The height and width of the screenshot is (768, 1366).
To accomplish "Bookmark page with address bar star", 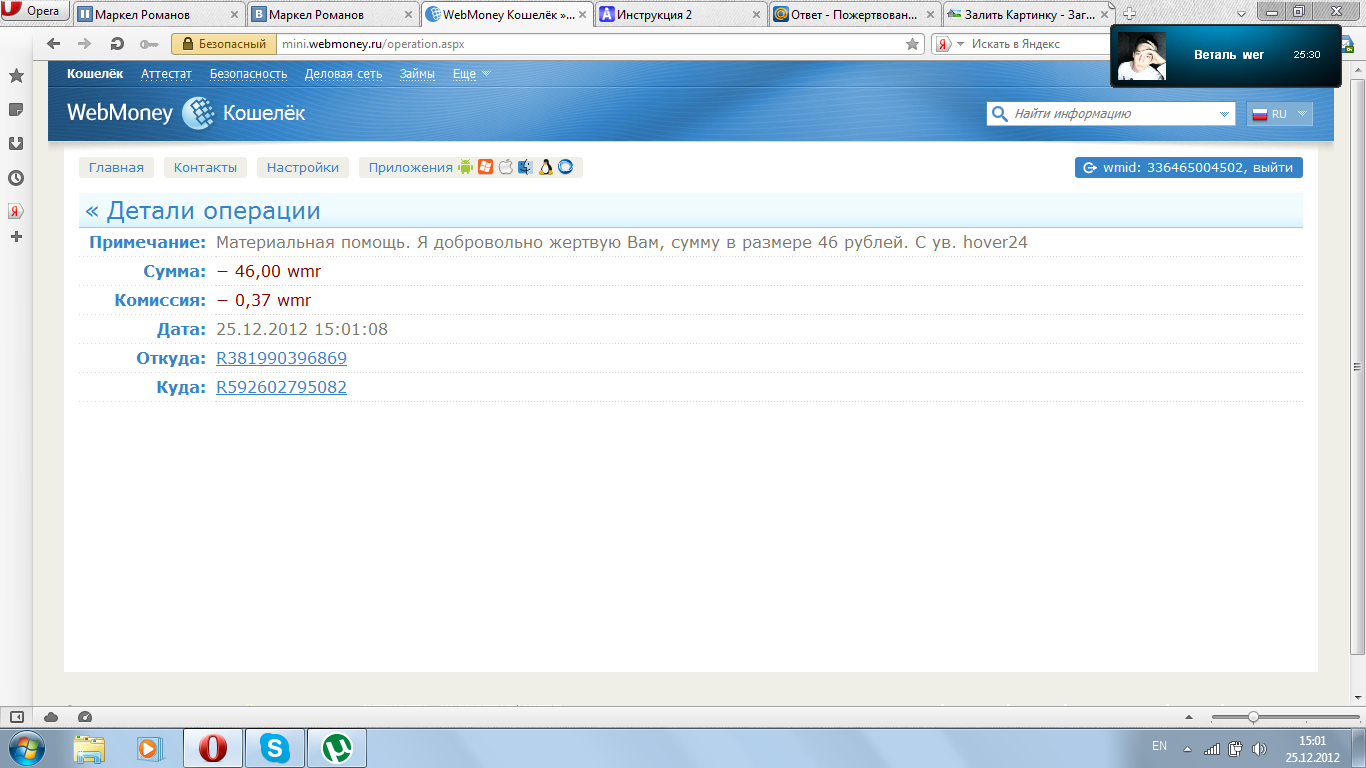I will pos(912,44).
